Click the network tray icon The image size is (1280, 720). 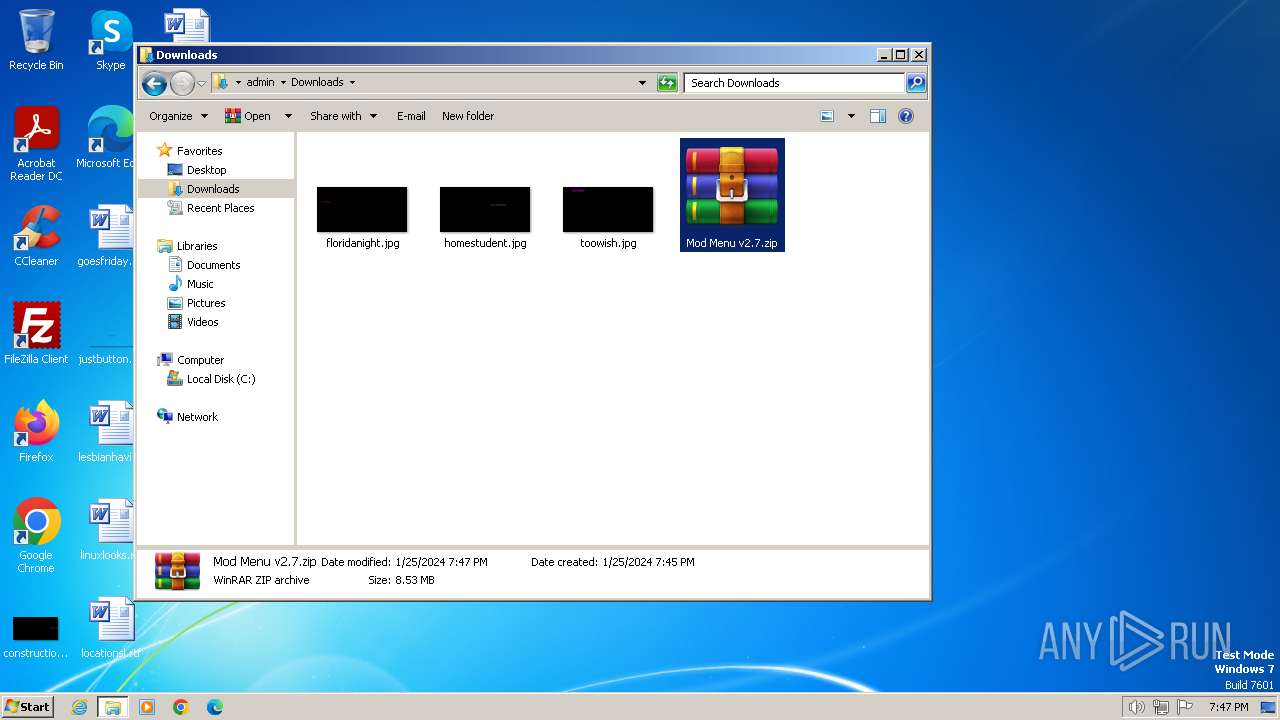pos(1161,707)
